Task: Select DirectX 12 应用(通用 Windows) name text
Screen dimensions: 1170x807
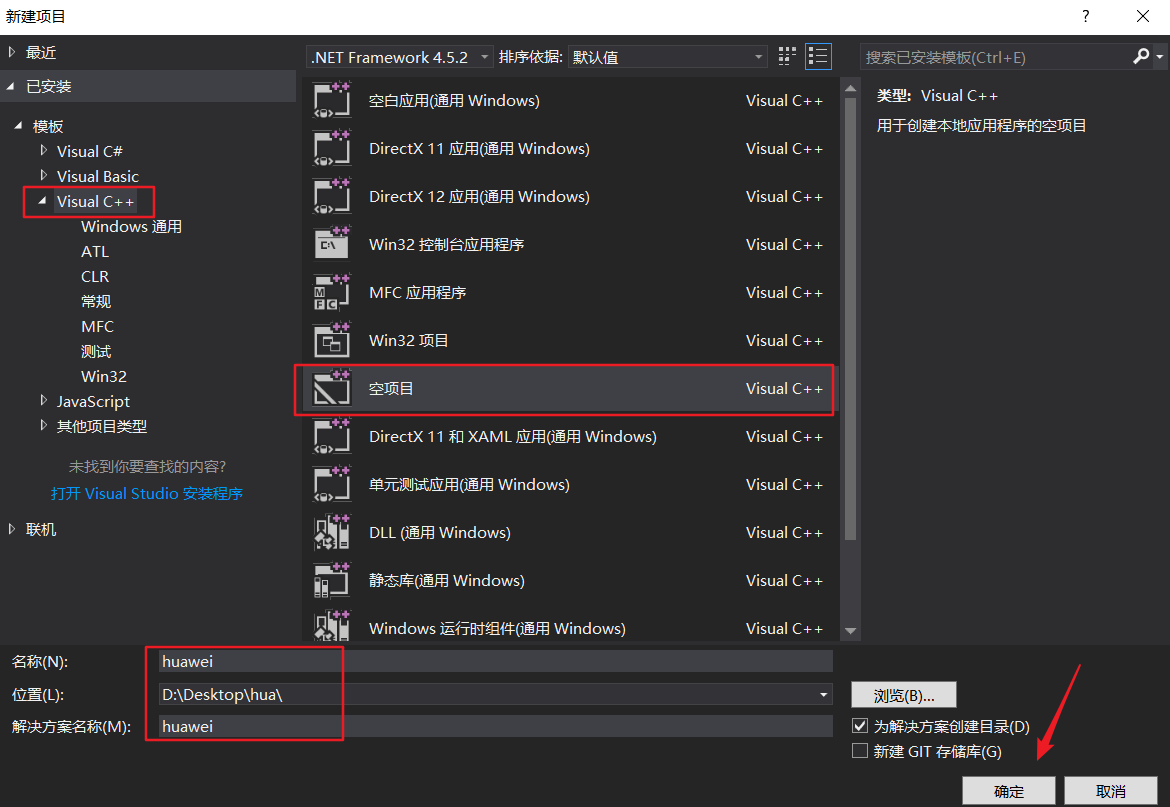Action: tap(479, 197)
